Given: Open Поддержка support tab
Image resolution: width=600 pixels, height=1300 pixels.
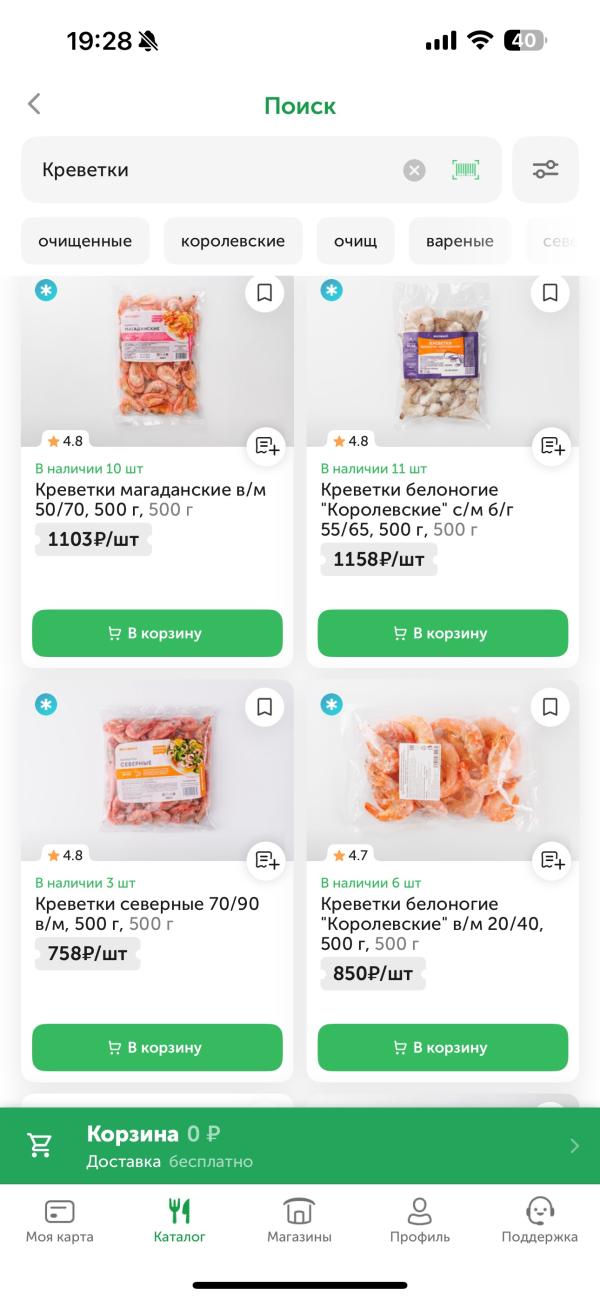Looking at the screenshot, I should (540, 1220).
